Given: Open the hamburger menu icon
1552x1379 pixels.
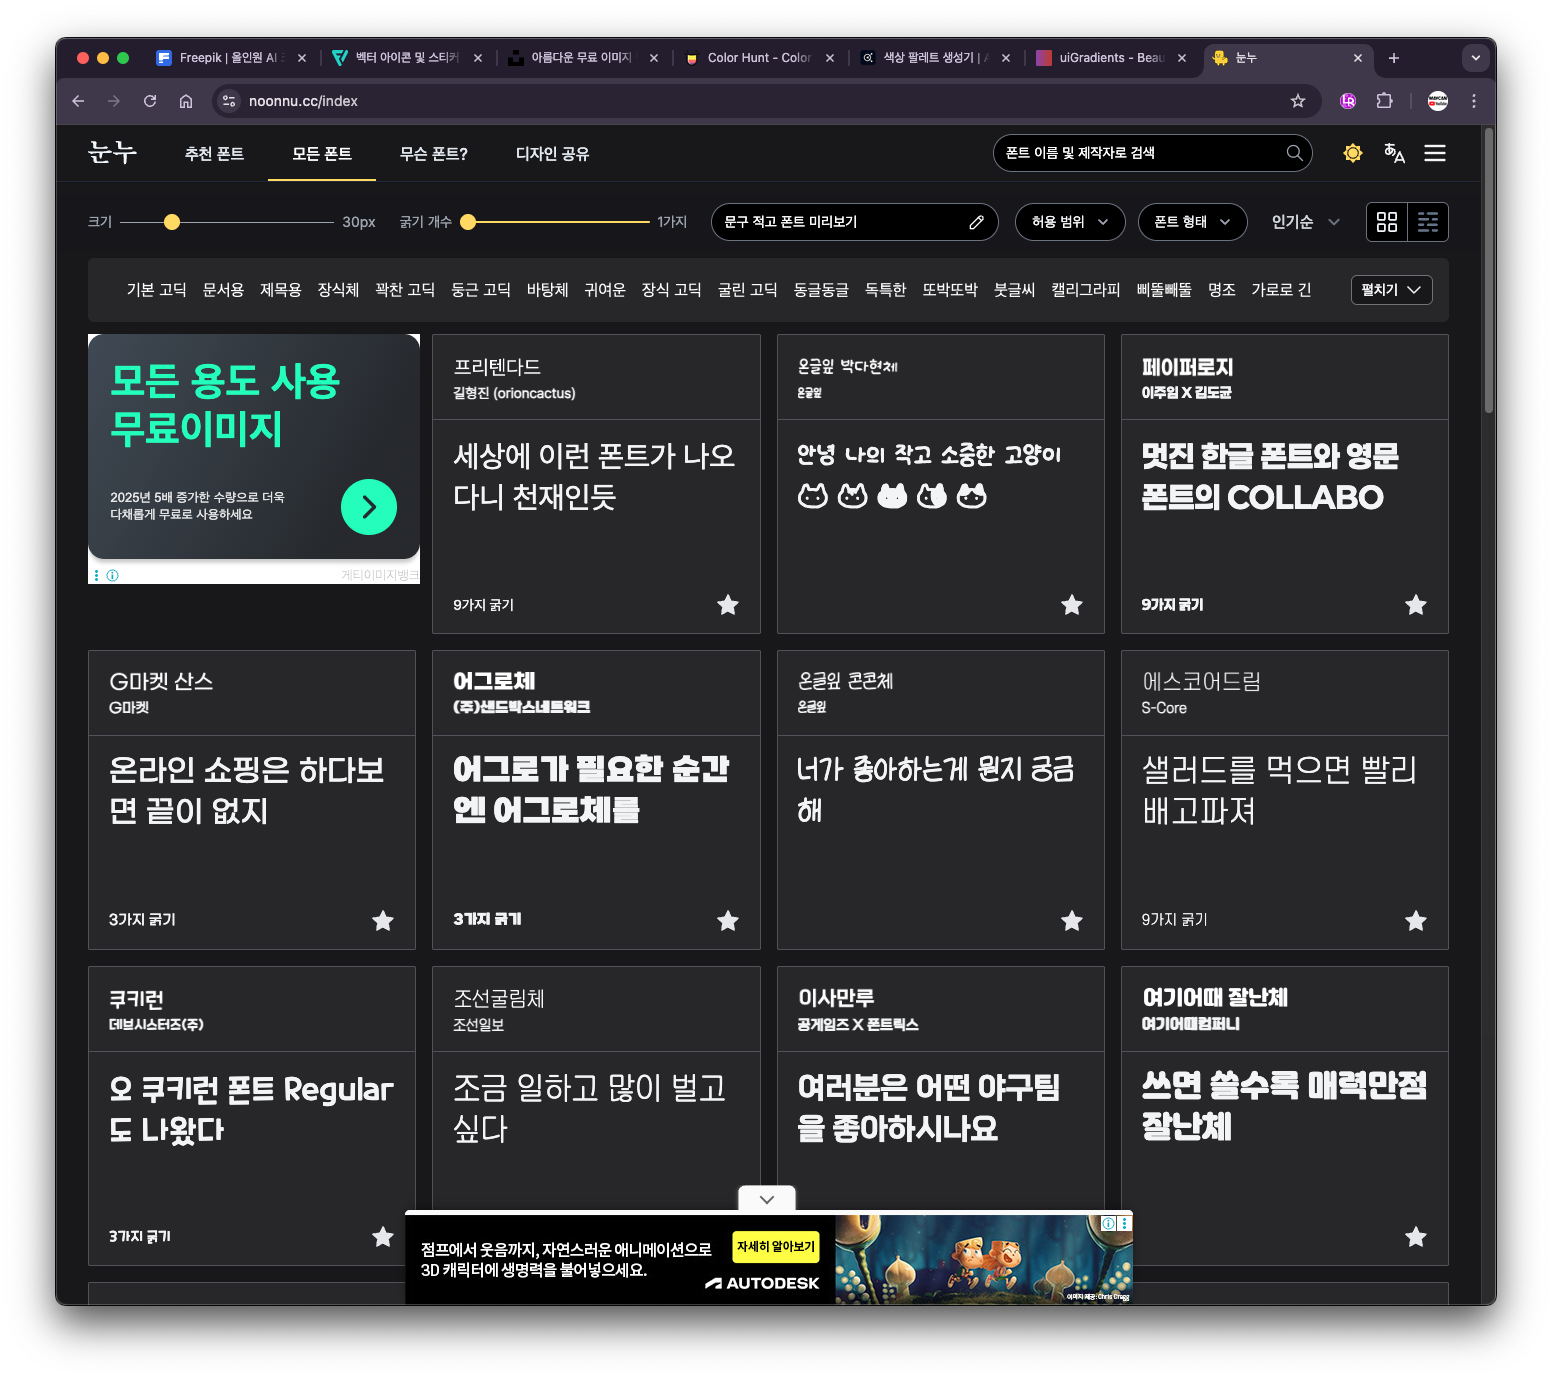Looking at the screenshot, I should point(1435,153).
